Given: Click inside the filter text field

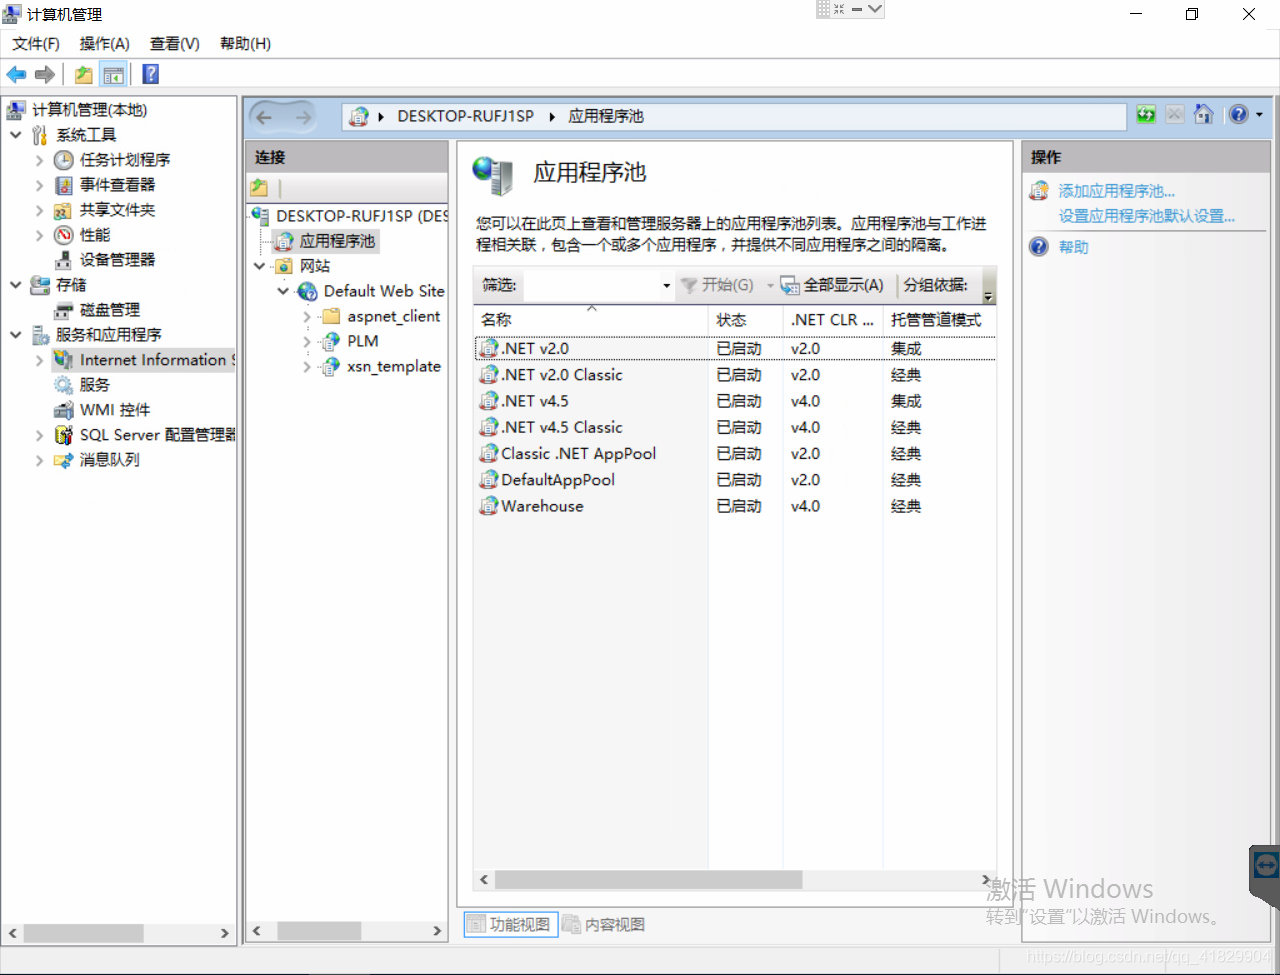Looking at the screenshot, I should pyautogui.click(x=591, y=286).
